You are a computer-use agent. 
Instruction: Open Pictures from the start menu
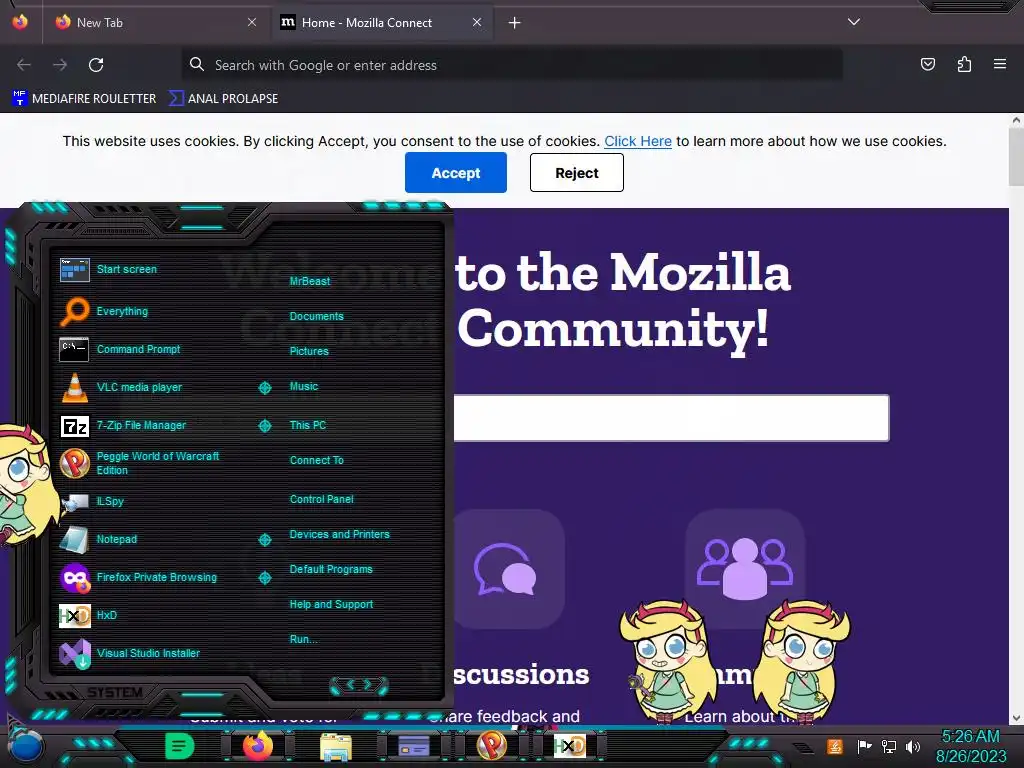[309, 351]
